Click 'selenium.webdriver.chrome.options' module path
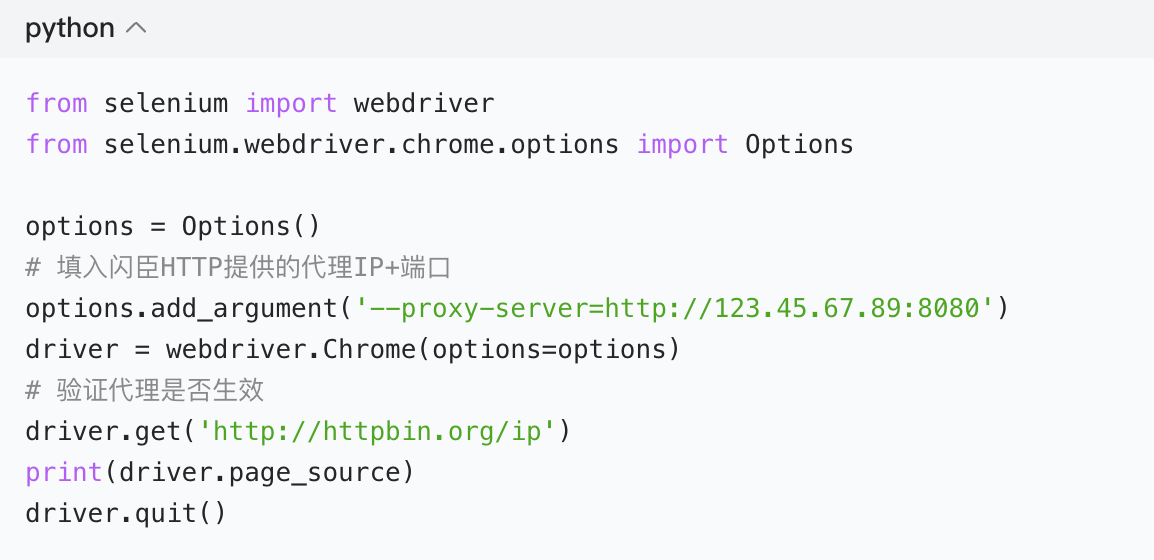1154x560 pixels. (361, 144)
